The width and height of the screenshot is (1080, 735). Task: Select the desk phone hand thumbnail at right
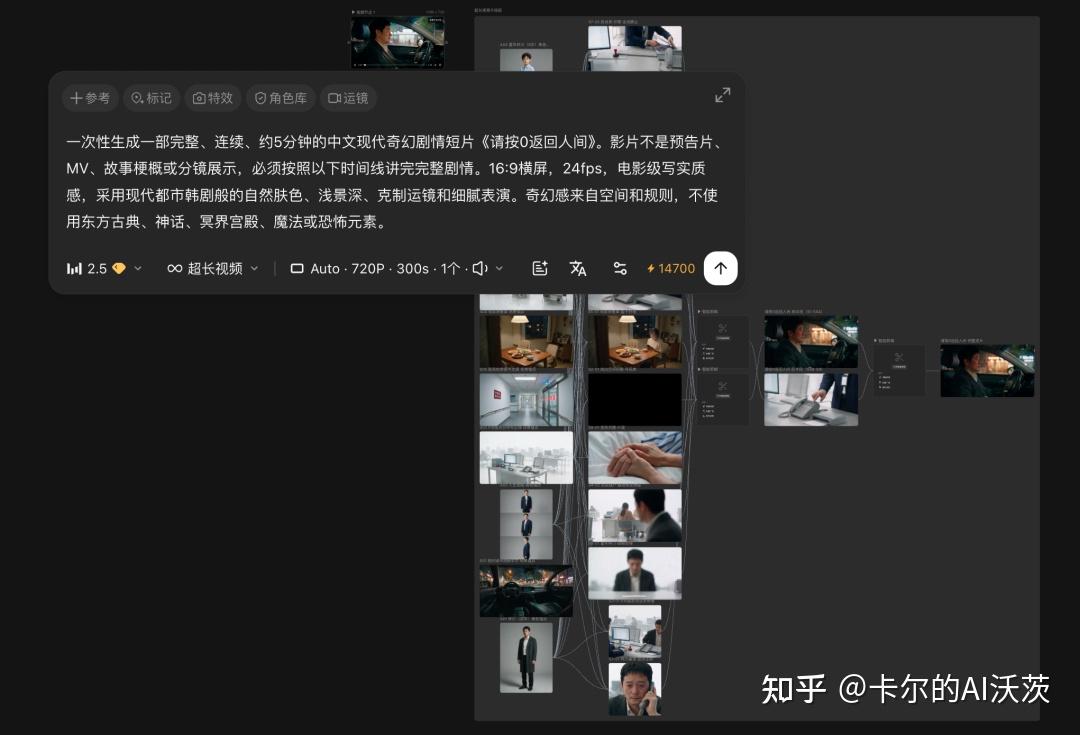coord(811,400)
